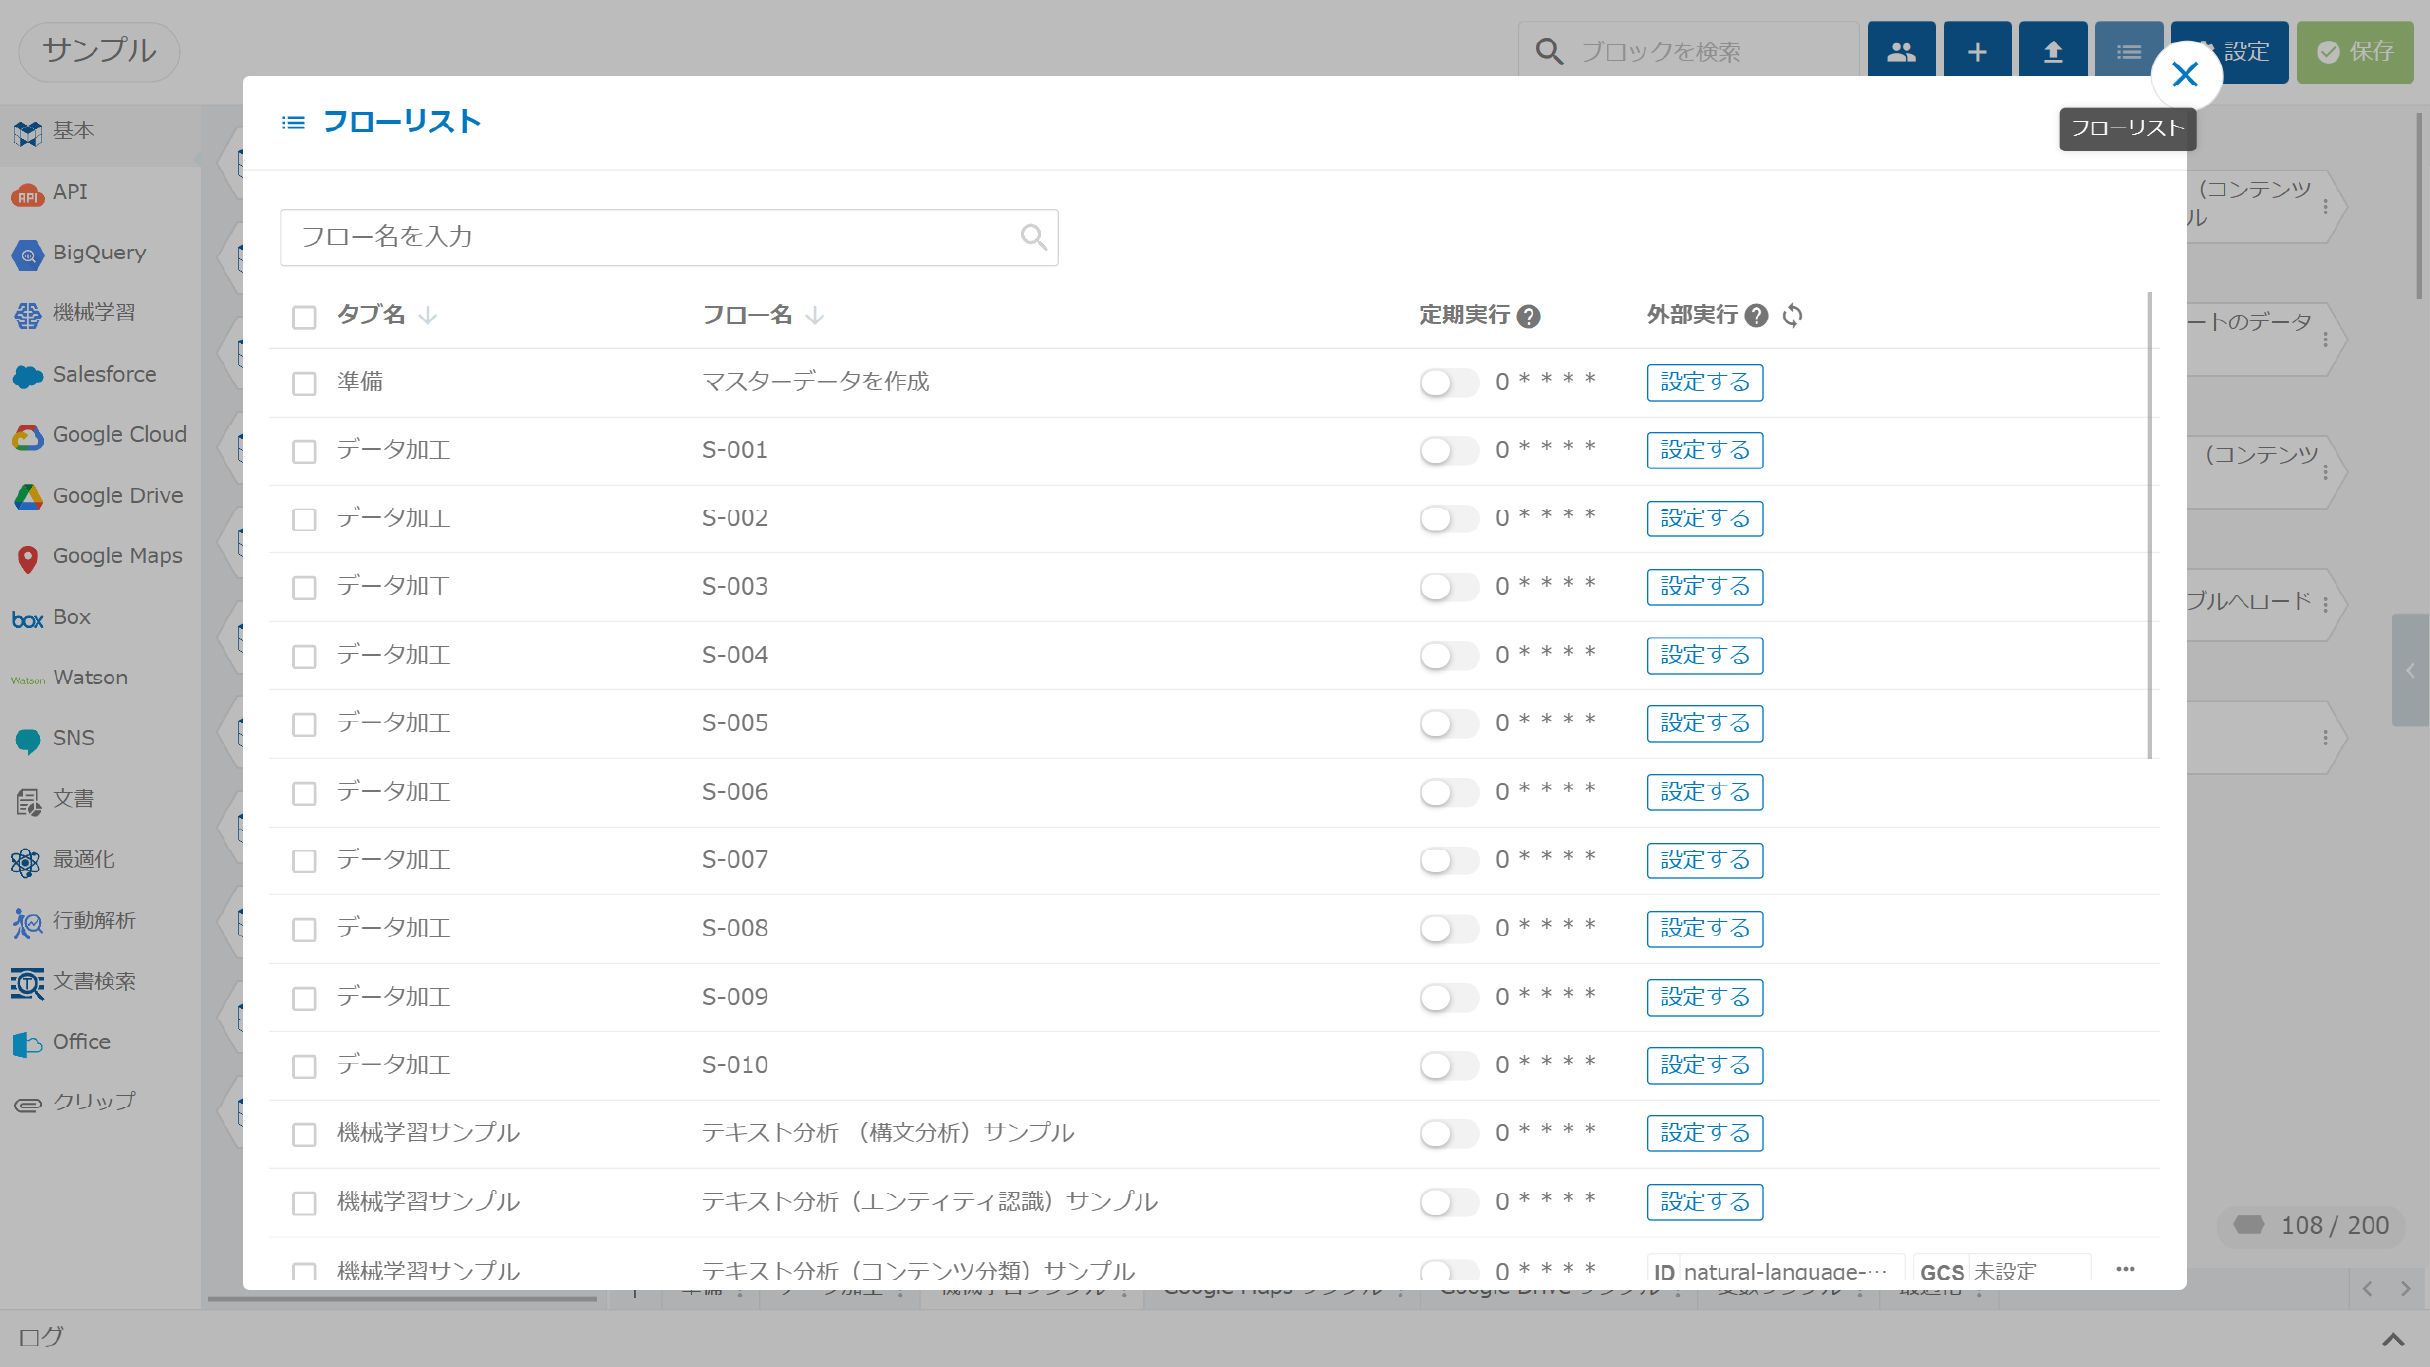Viewport: 2430px width, 1367px height.
Task: Click 設定する for テキスト分析（エンティティ認識）サンプル
Action: click(x=1705, y=1202)
